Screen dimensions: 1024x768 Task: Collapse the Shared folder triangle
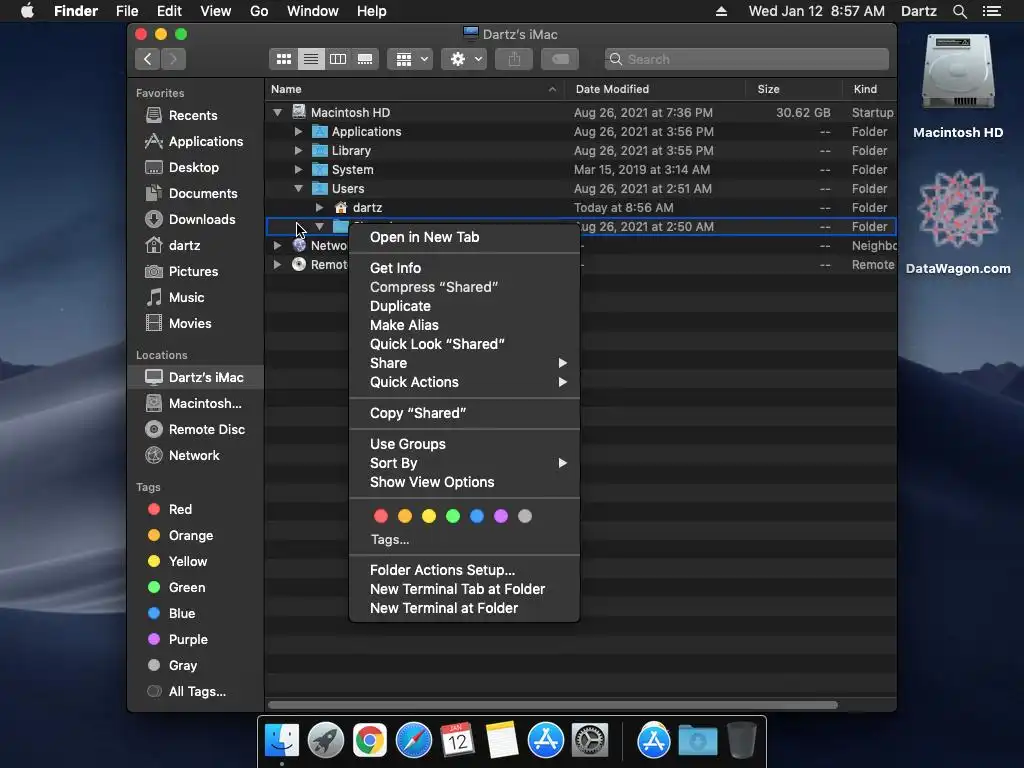[x=319, y=227]
